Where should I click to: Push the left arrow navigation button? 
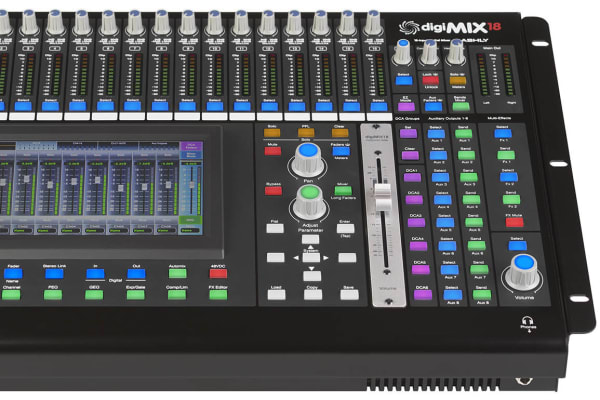[x=276, y=257]
